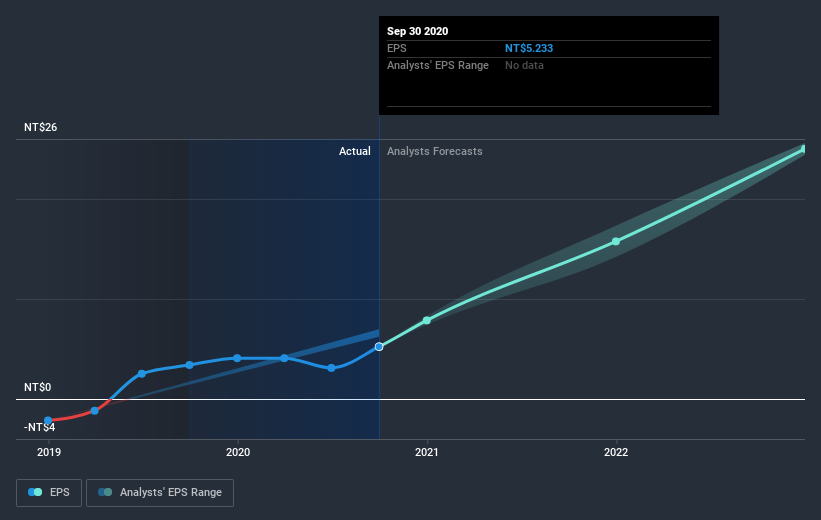The image size is (821, 520).
Task: Click the EPS dip point in mid-2020
Action: click(x=331, y=368)
